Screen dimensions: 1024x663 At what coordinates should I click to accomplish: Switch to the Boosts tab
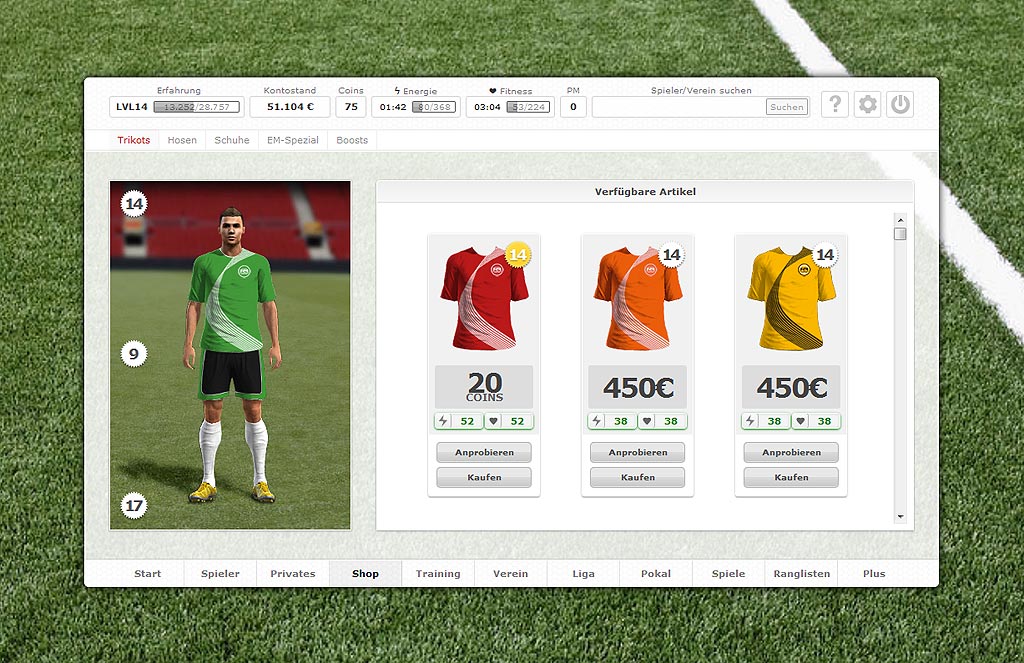[x=352, y=140]
